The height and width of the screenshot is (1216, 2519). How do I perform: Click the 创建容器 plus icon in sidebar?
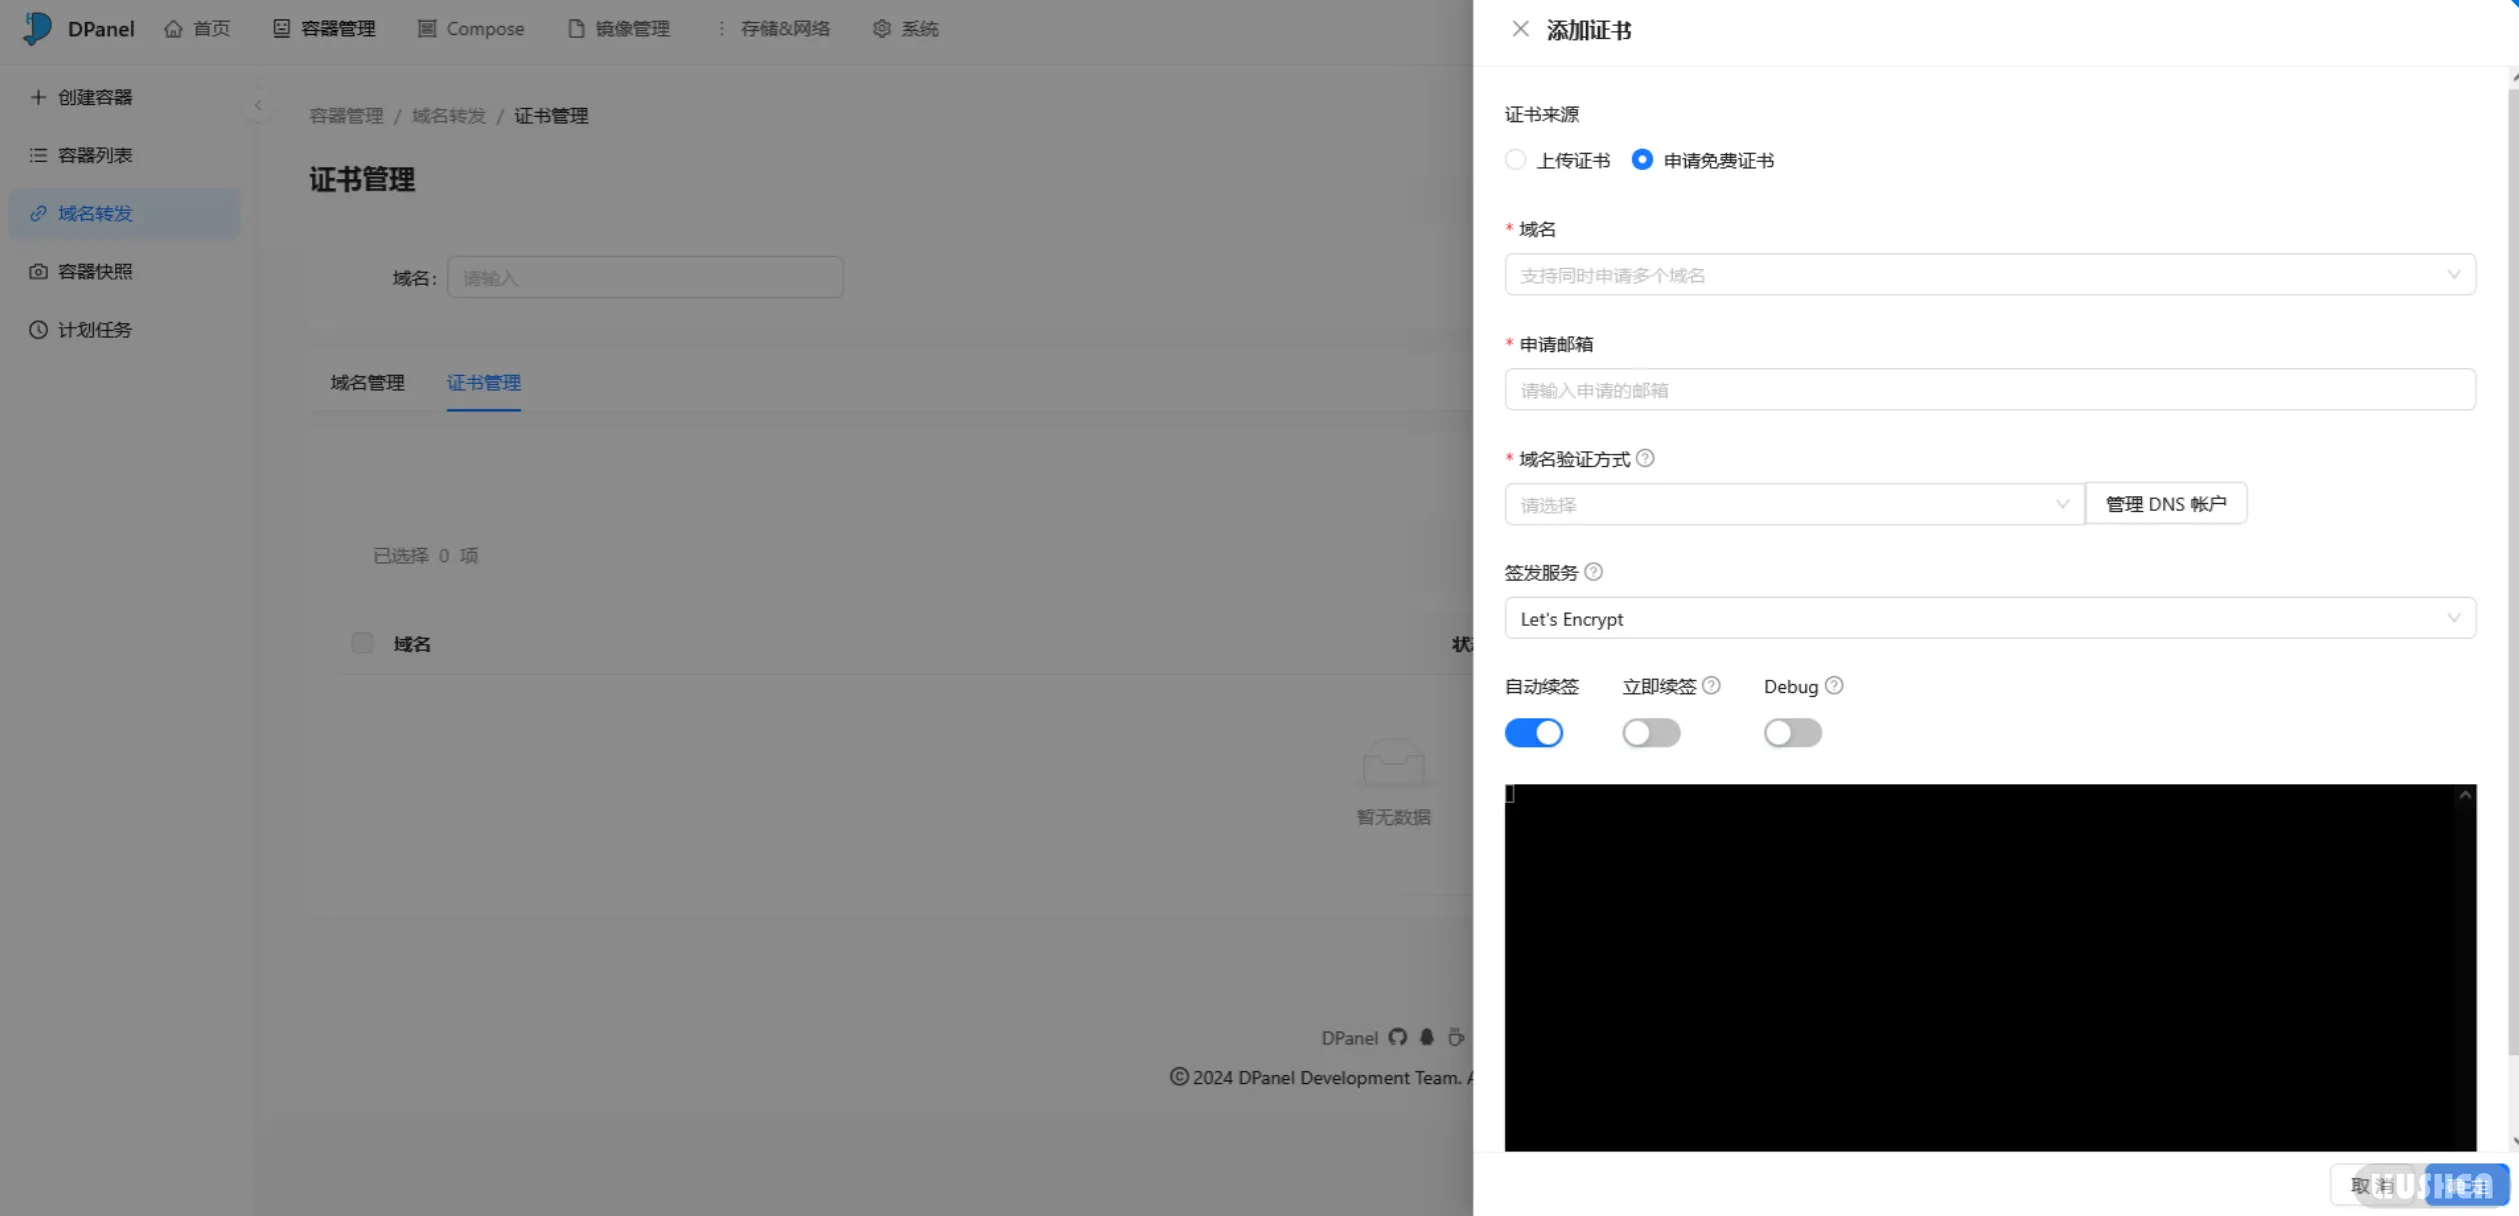(x=37, y=96)
